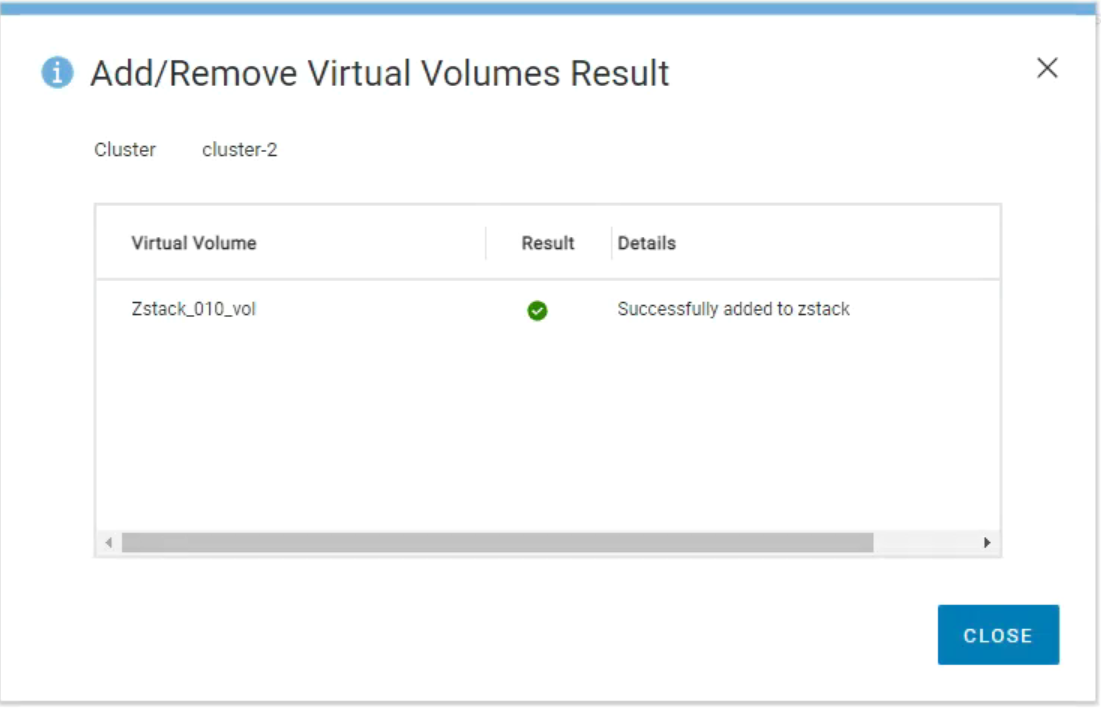
Task: Sort by the Virtual Volume column header
Action: (194, 243)
